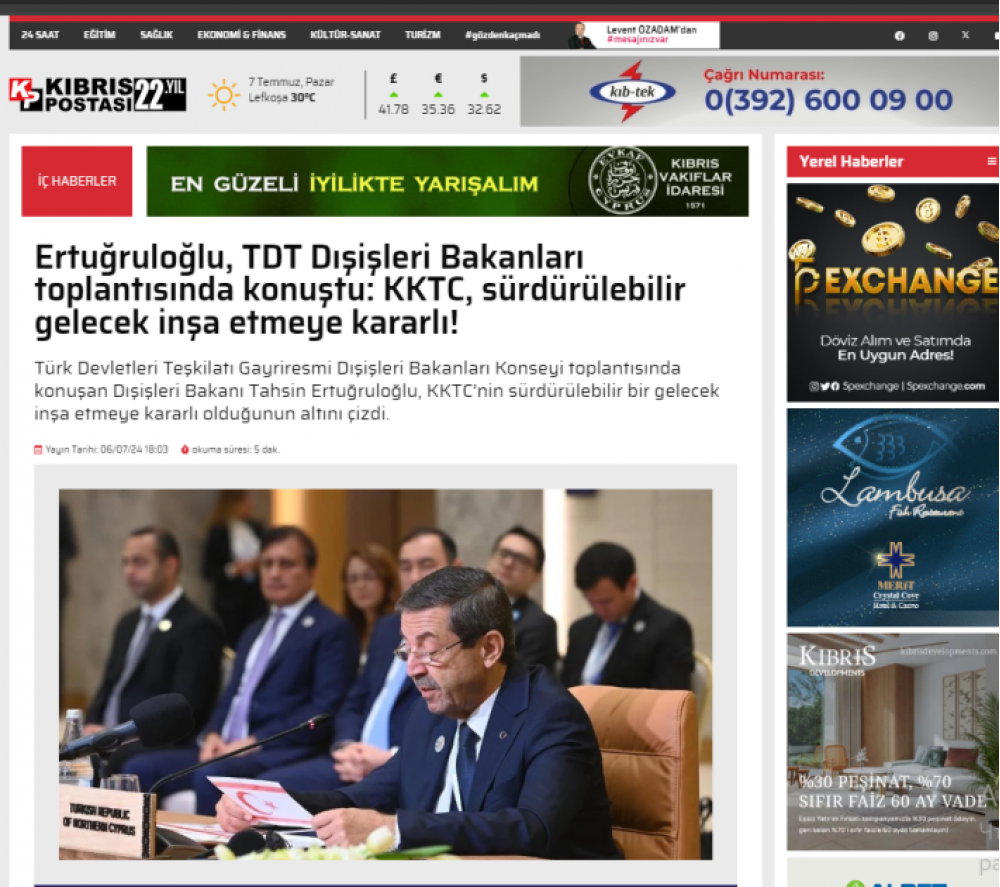Click the Kıbrıs Postası logo
Image resolution: width=1000 pixels, height=887 pixels.
(98, 94)
